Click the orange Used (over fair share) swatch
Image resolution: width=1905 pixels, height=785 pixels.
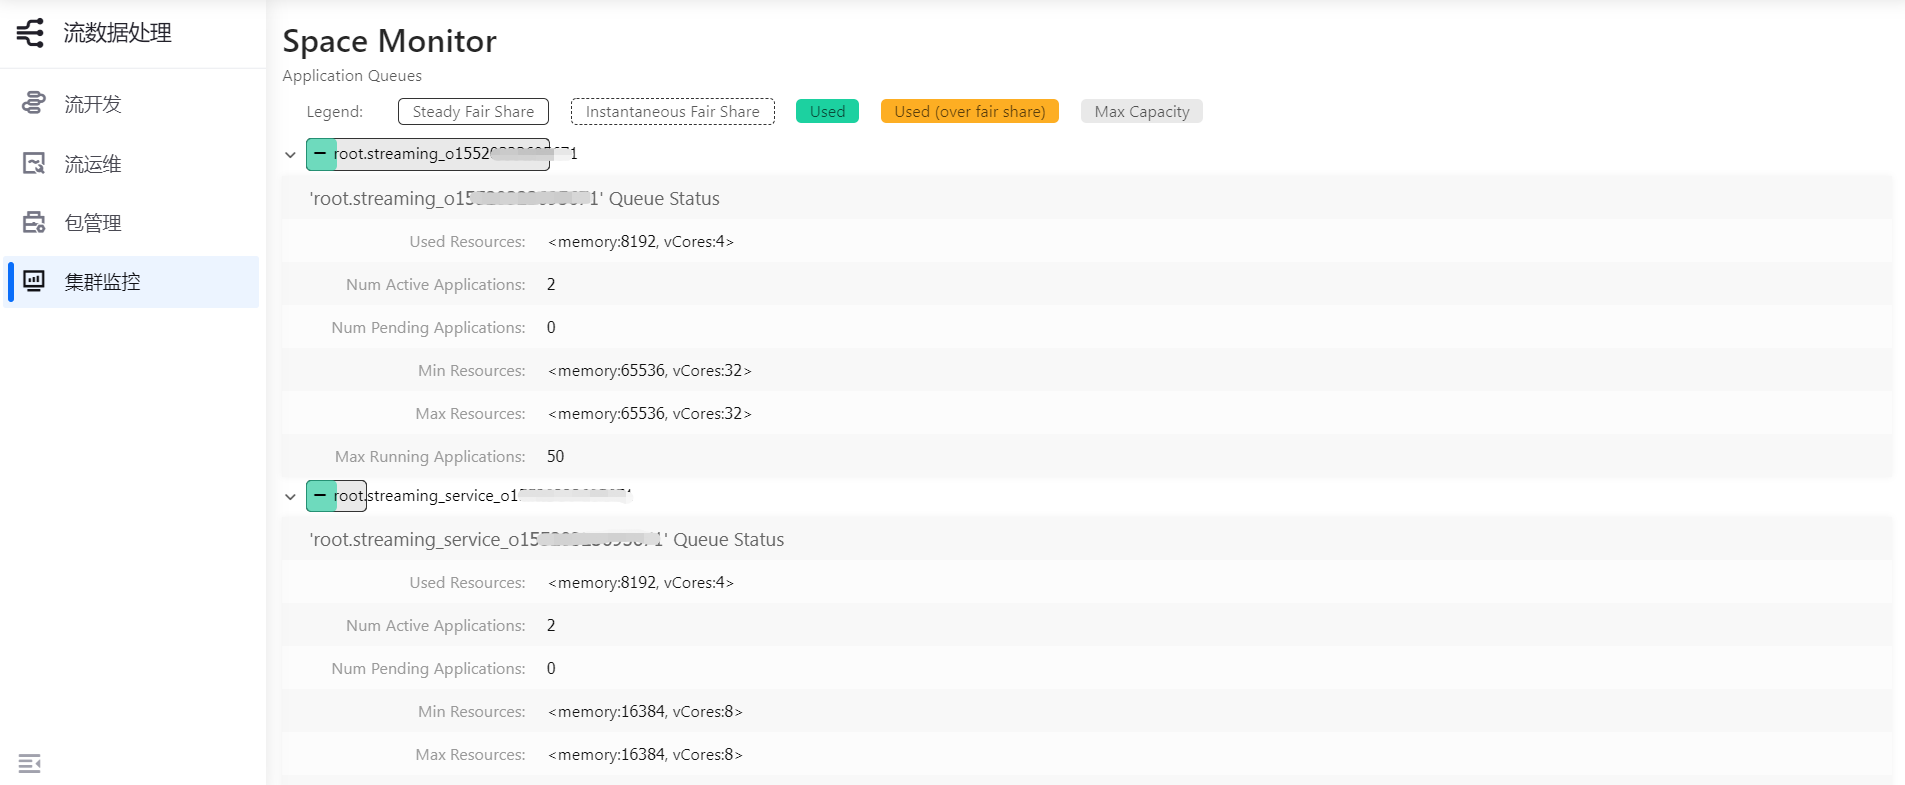(969, 112)
